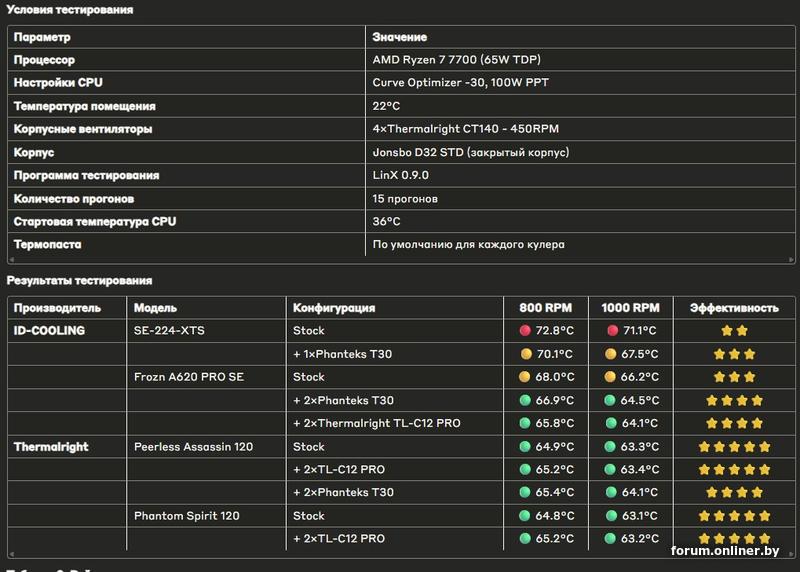Click the 'ID-COOLING' manufacturer cell
Screen dimensions: 800x572
pos(49,331)
